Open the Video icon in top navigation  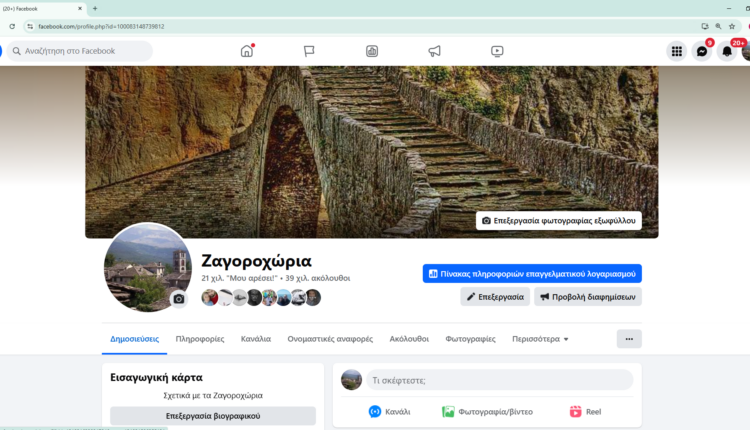[x=497, y=51]
